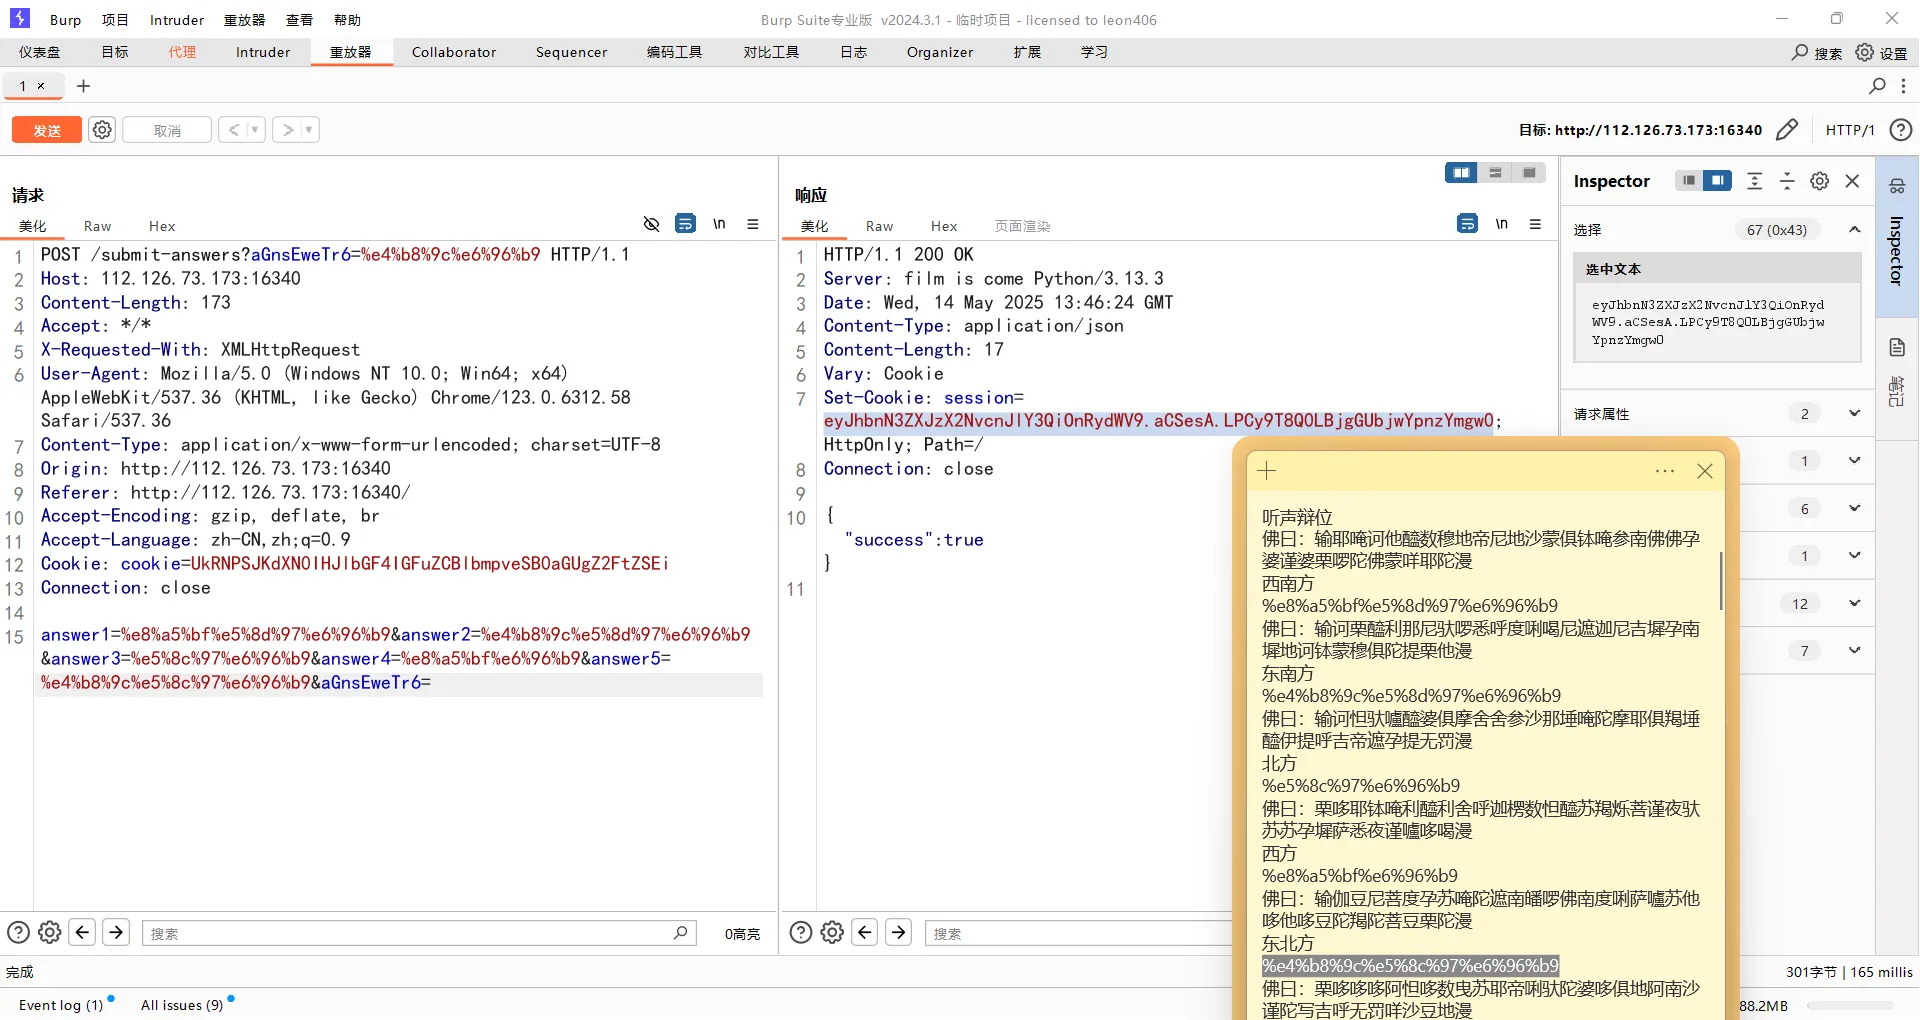Set the Inspector to its first layout toggle
This screenshot has width=1920, height=1020.
1689,180
